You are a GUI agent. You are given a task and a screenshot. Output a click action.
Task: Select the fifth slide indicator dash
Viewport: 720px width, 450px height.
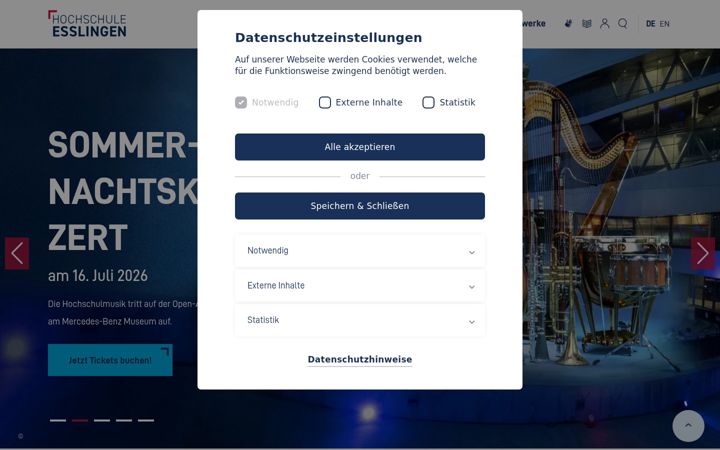[x=146, y=420]
